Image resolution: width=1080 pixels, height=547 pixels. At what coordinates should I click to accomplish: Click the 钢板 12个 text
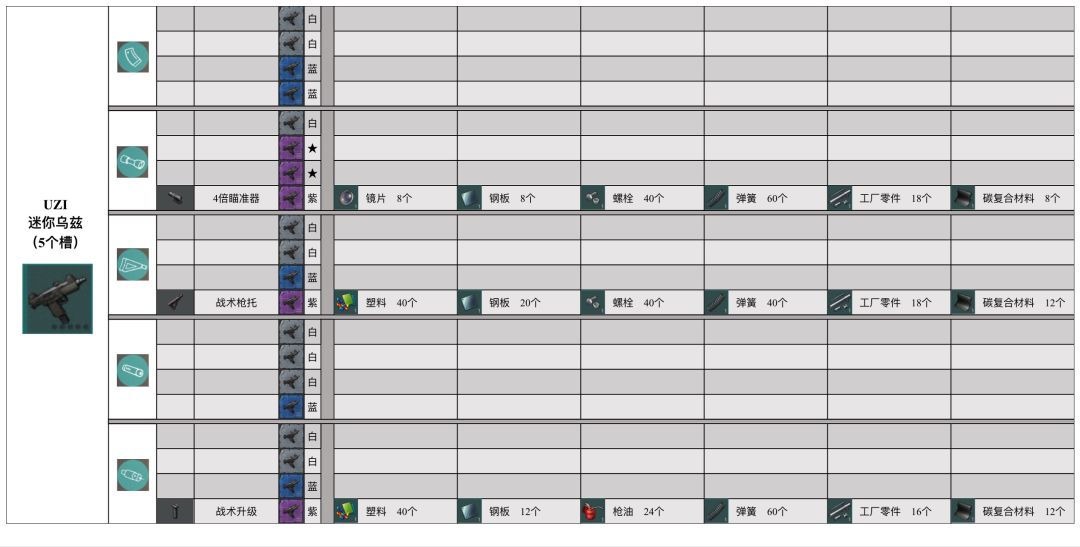point(515,512)
